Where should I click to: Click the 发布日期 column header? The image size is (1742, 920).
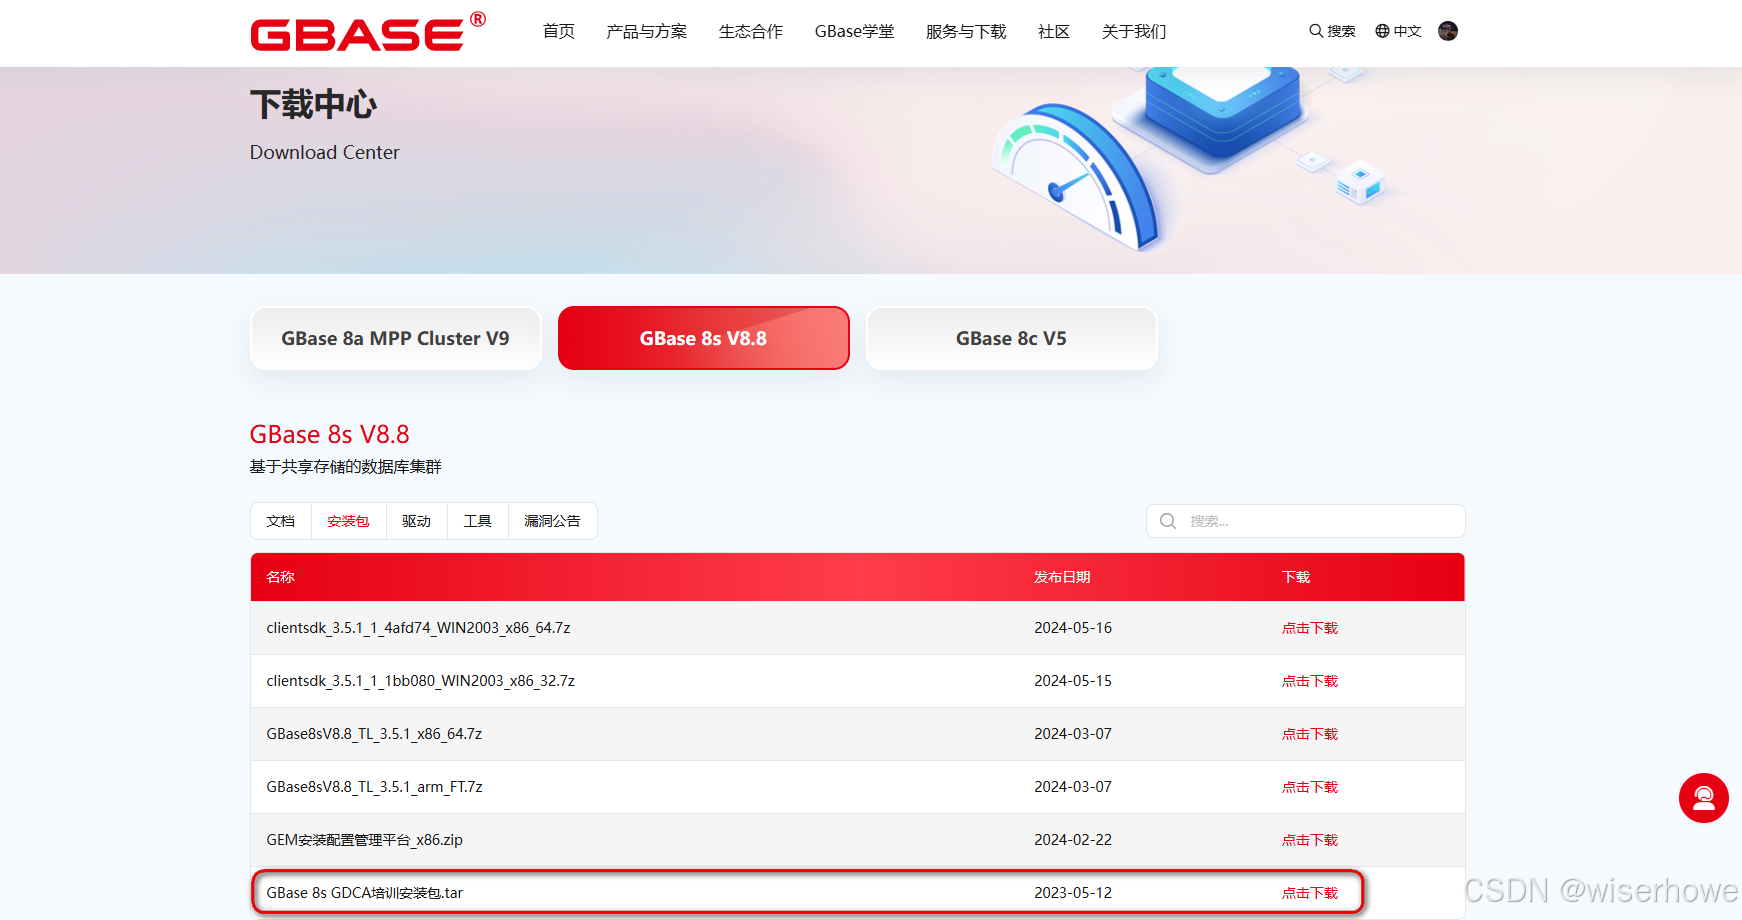click(x=1062, y=577)
